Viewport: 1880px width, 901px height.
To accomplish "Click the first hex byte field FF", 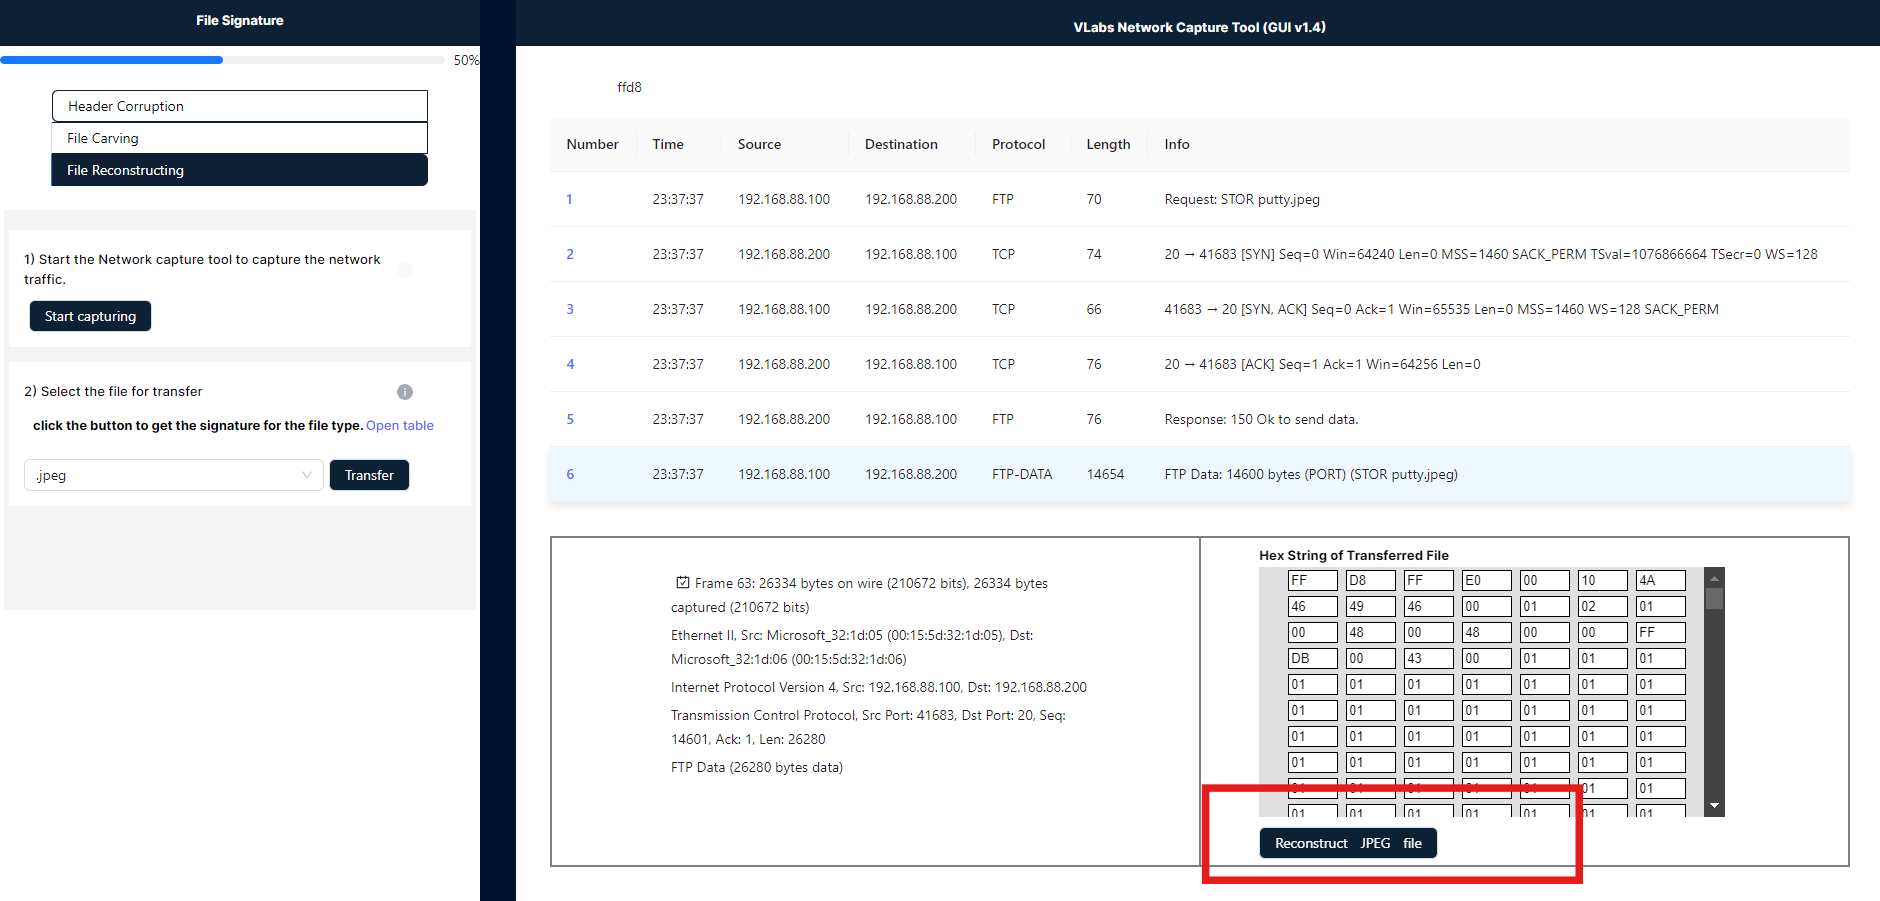I will (1312, 581).
